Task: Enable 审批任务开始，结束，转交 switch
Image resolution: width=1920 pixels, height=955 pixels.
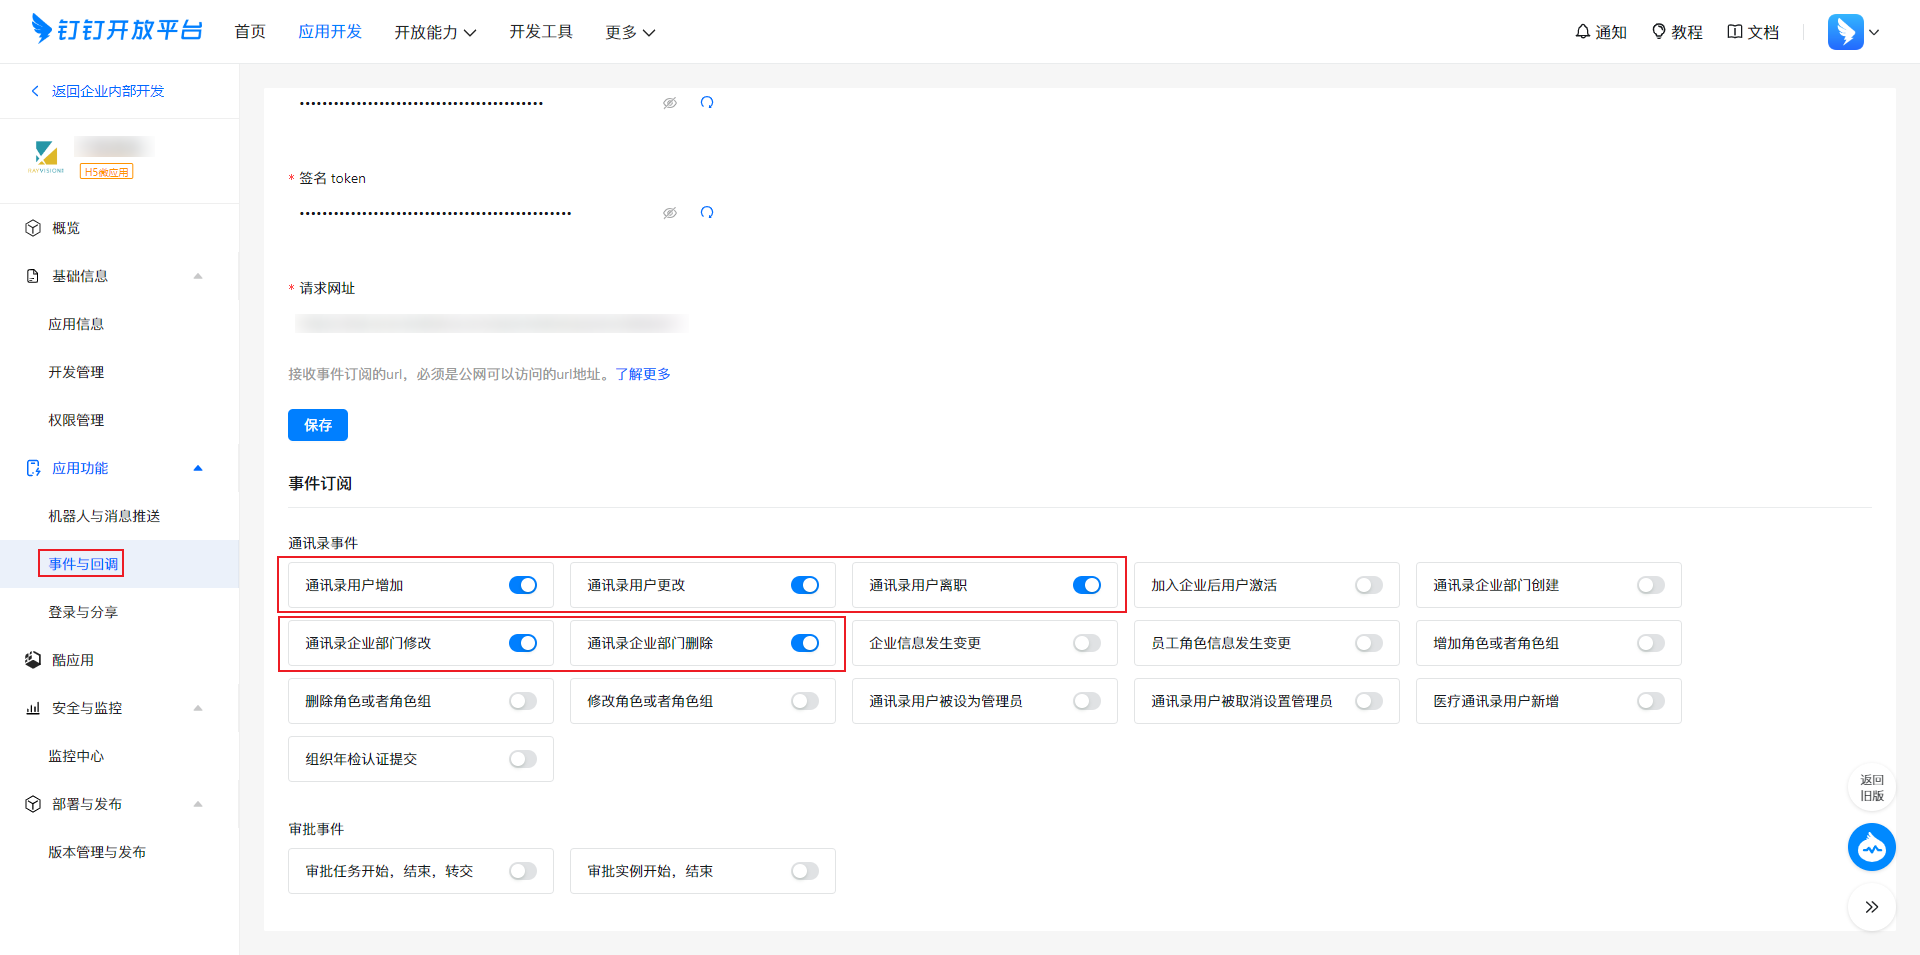Action: [x=523, y=871]
